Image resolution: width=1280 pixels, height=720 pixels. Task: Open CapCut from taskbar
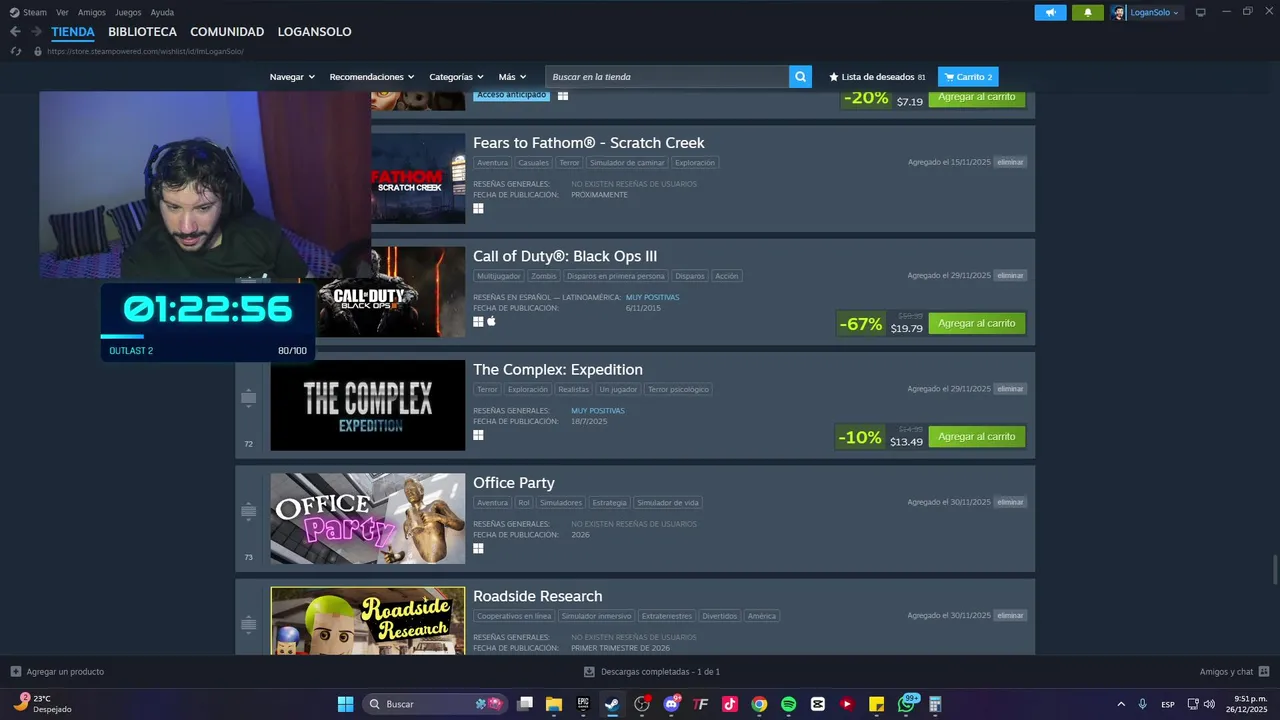[818, 704]
